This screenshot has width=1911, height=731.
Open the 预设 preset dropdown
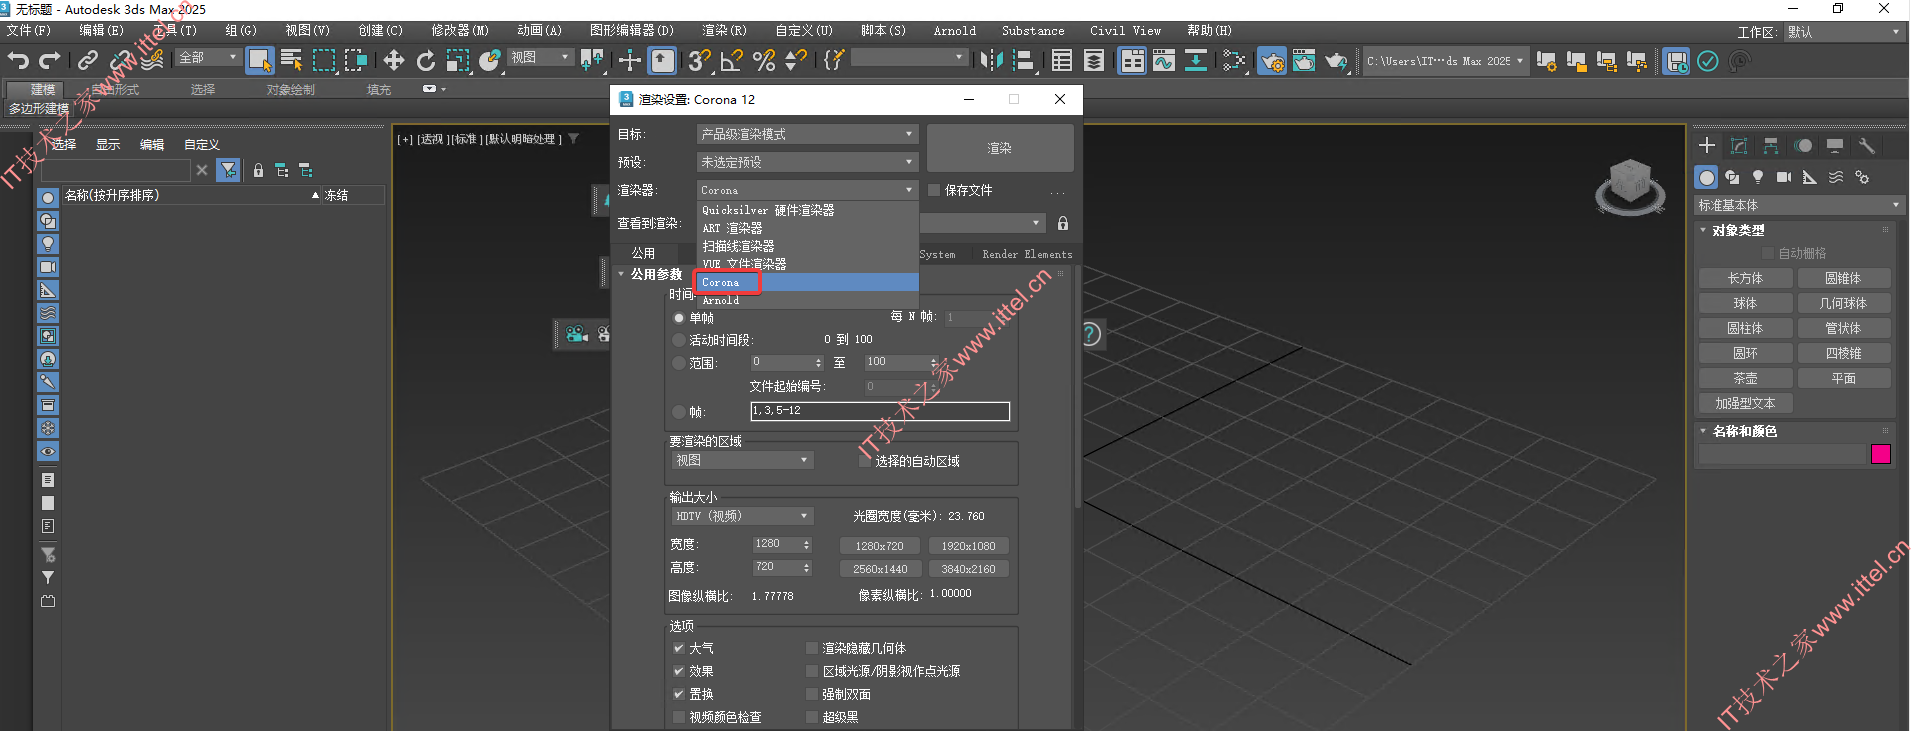(807, 162)
